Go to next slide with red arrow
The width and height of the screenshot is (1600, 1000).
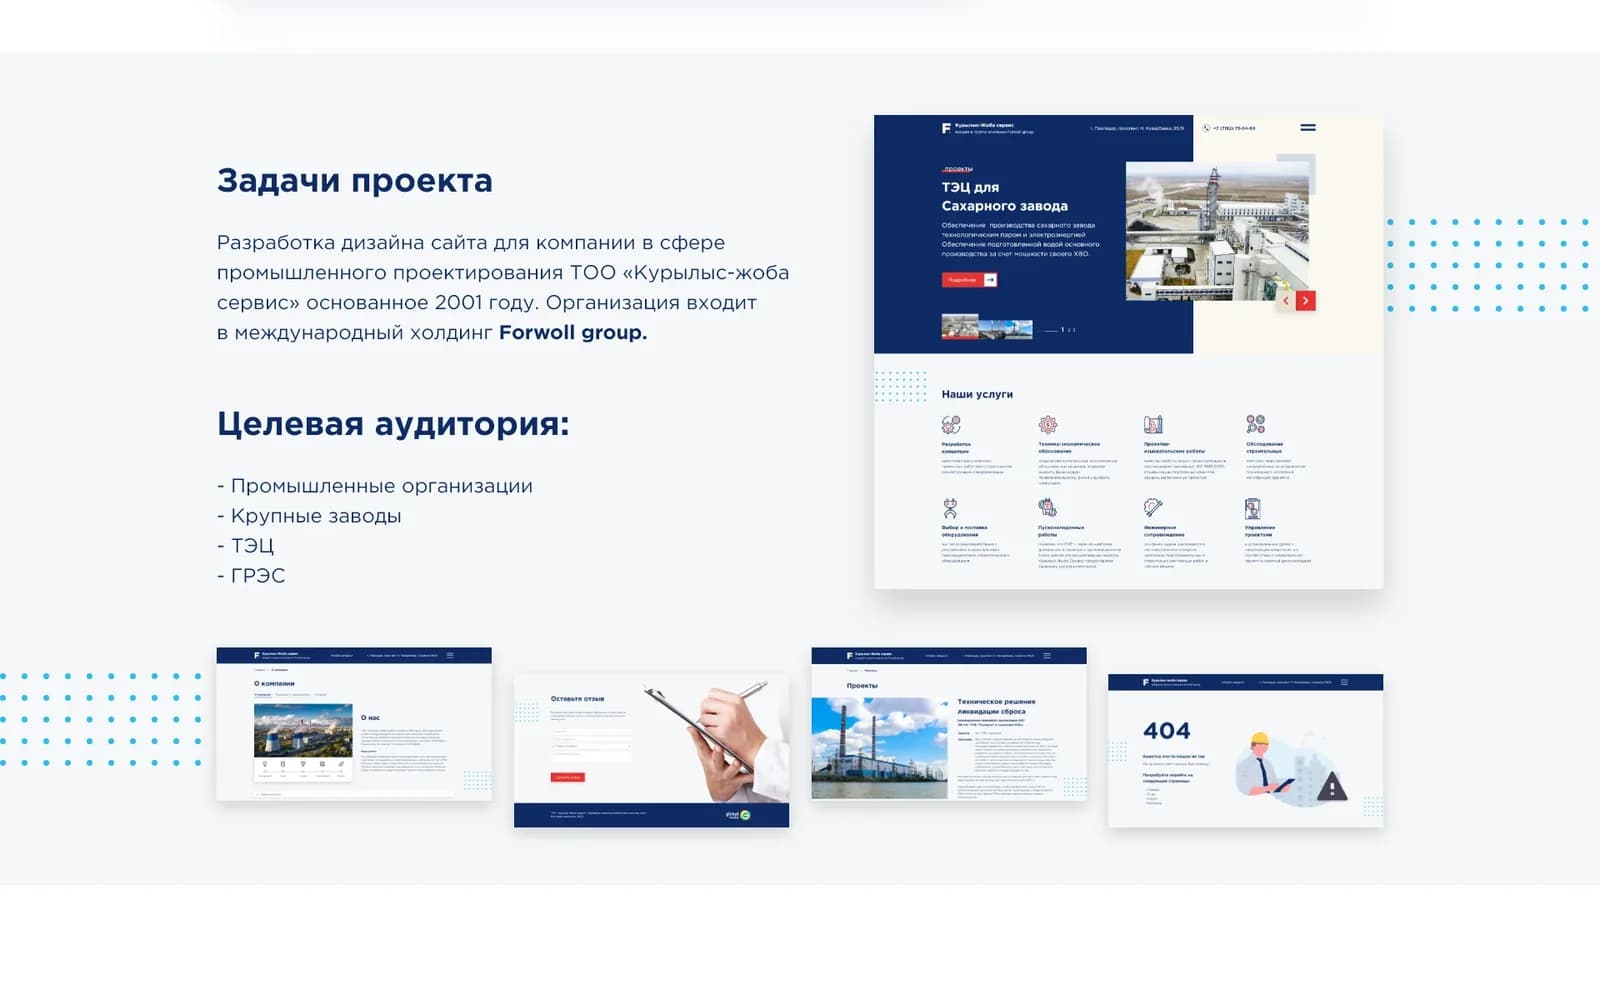pos(1306,300)
